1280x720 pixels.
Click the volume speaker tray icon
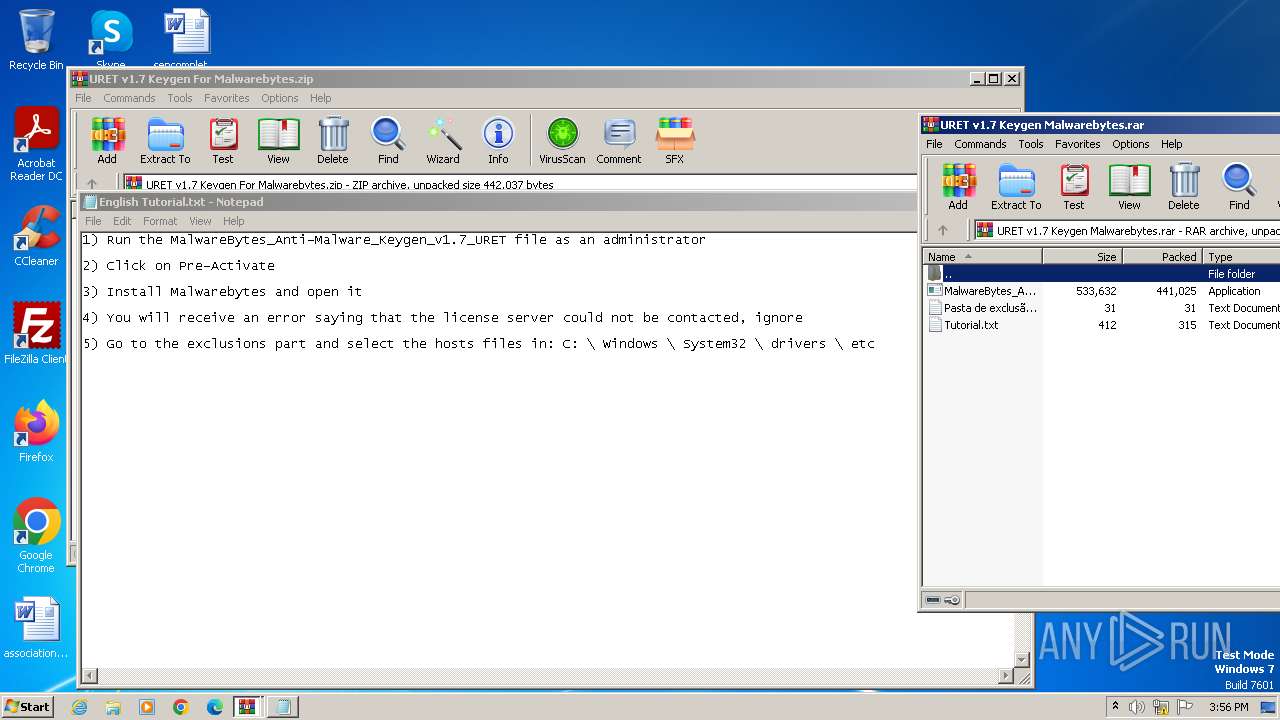1136,707
